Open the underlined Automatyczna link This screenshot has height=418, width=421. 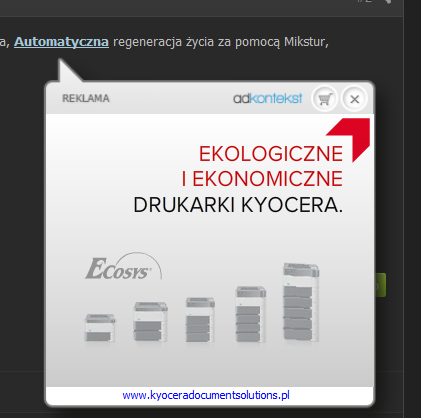pos(61,42)
